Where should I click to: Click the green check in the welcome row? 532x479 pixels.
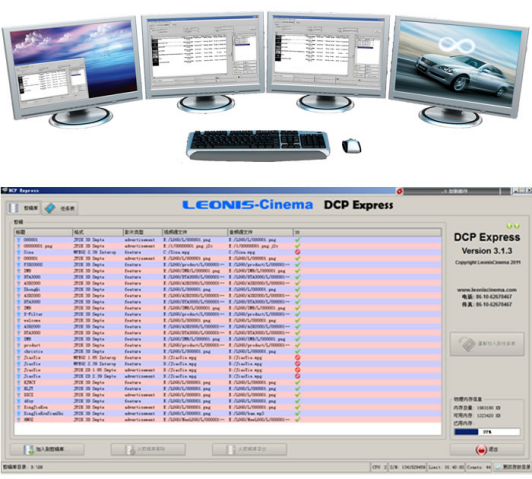click(298, 320)
